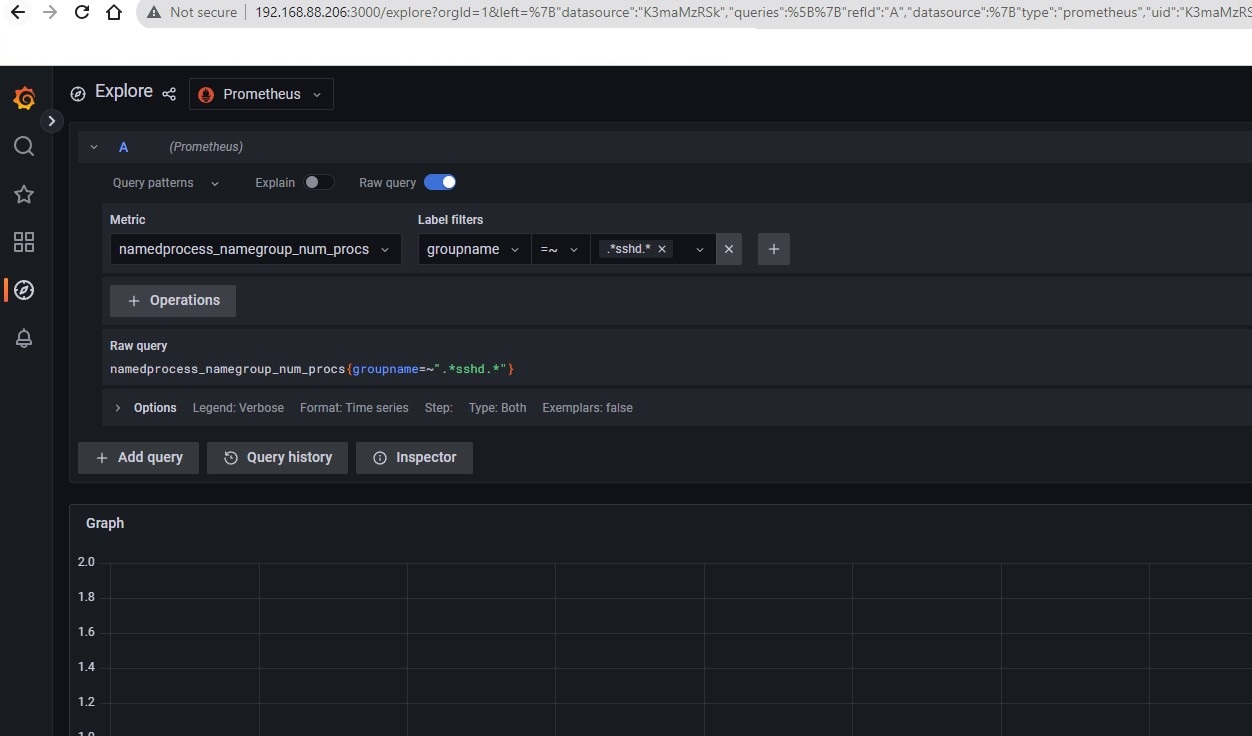Image resolution: width=1252 pixels, height=736 pixels.
Task: Change the =~ operator dropdown
Action: [560, 249]
